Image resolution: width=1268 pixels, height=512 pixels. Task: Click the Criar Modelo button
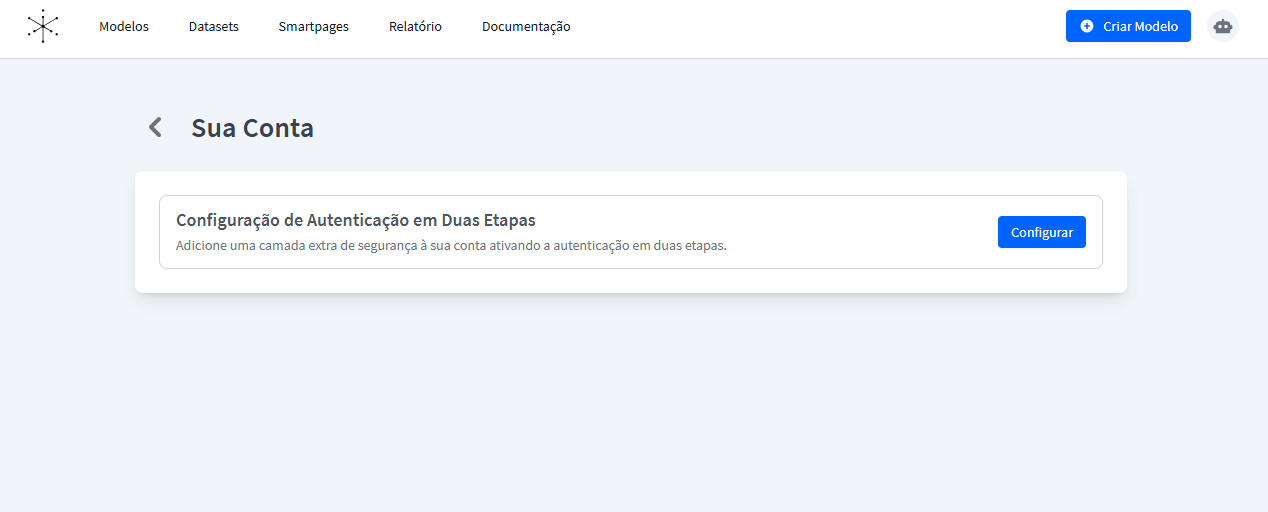click(x=1128, y=26)
